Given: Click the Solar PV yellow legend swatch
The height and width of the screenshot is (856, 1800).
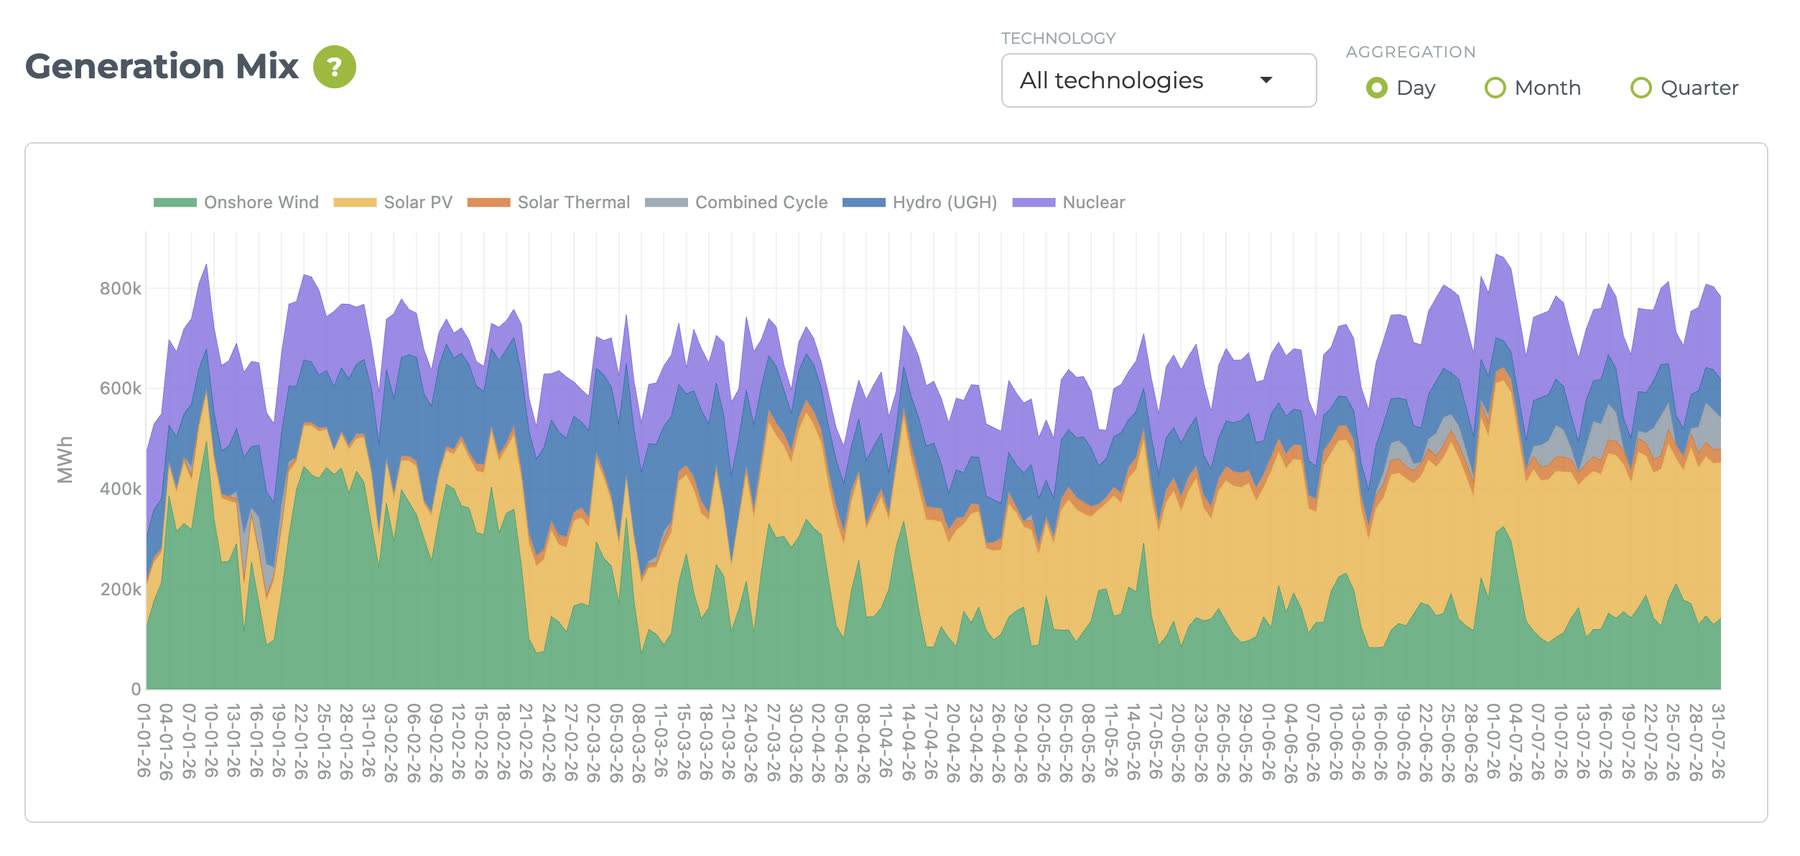Looking at the screenshot, I should (x=355, y=202).
